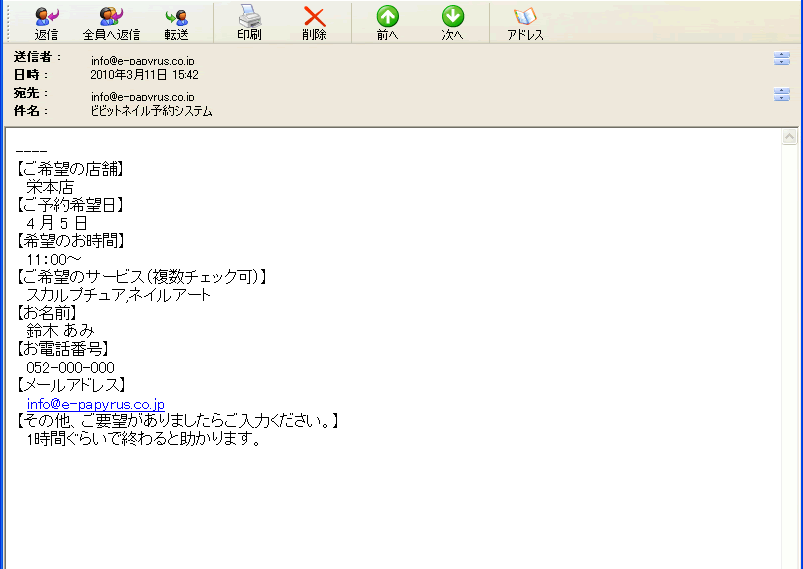This screenshot has width=803, height=569.
Task: Click the scrollbar up arrow in message body
Action: [x=789, y=137]
